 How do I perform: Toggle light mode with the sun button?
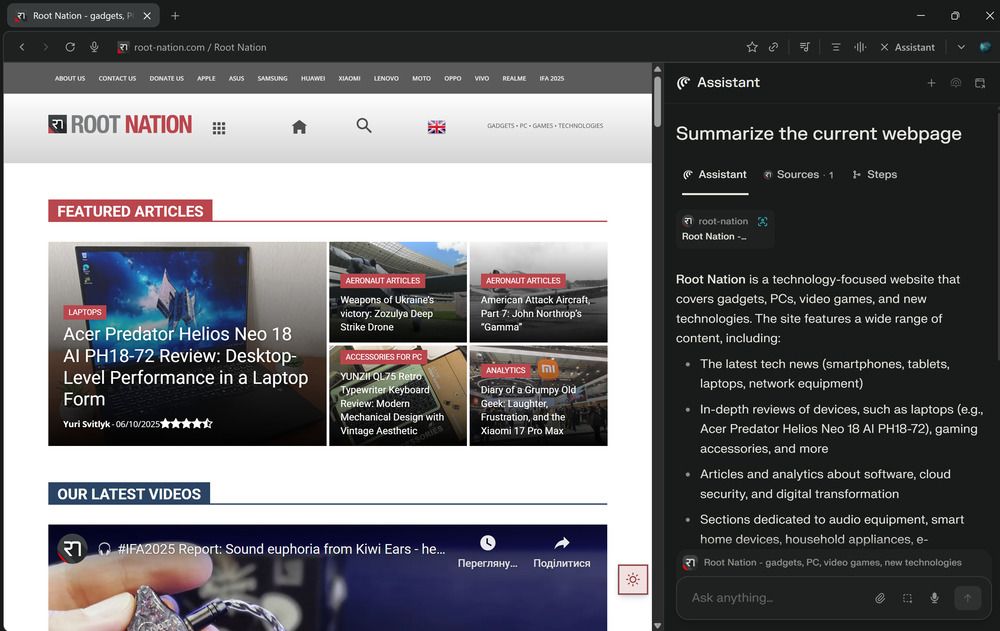pyautogui.click(x=633, y=579)
